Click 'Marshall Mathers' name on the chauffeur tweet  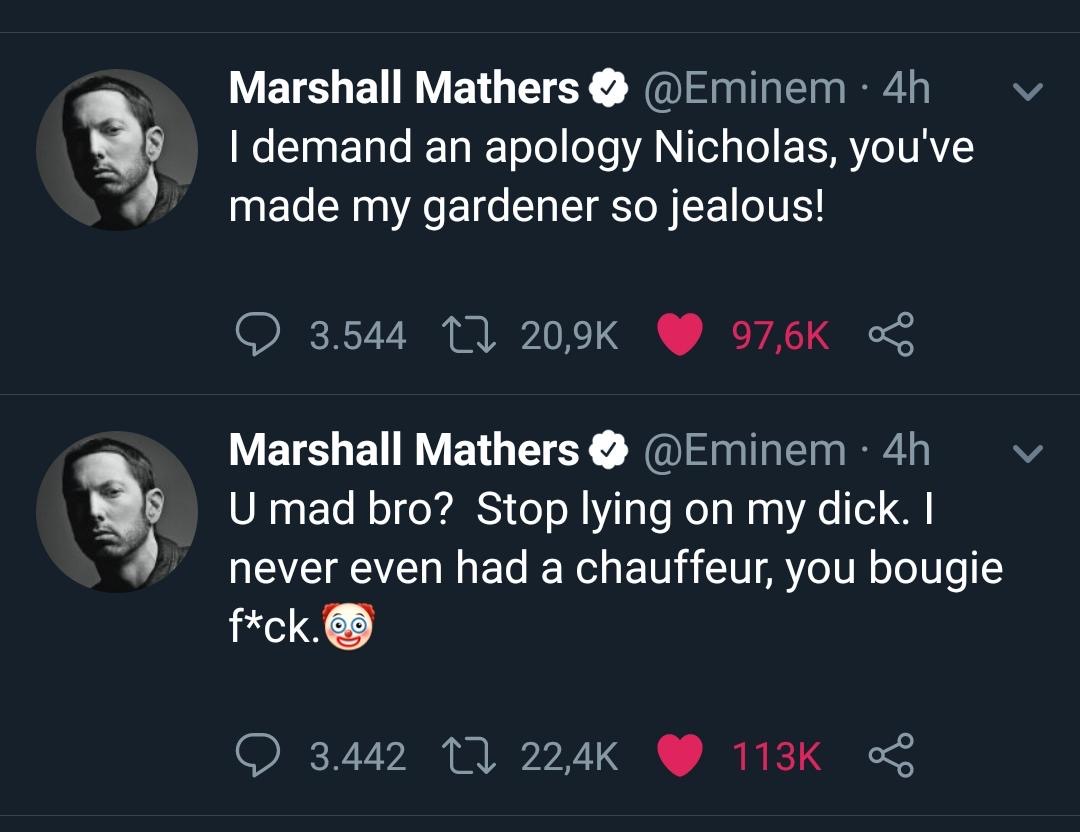click(403, 450)
